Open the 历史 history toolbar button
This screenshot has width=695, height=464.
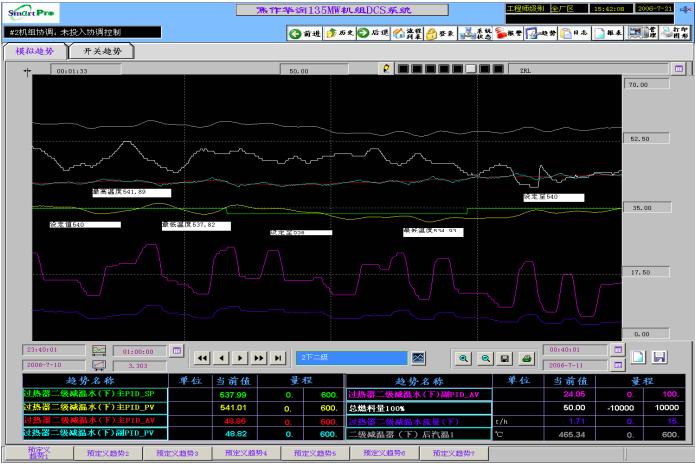(x=339, y=33)
